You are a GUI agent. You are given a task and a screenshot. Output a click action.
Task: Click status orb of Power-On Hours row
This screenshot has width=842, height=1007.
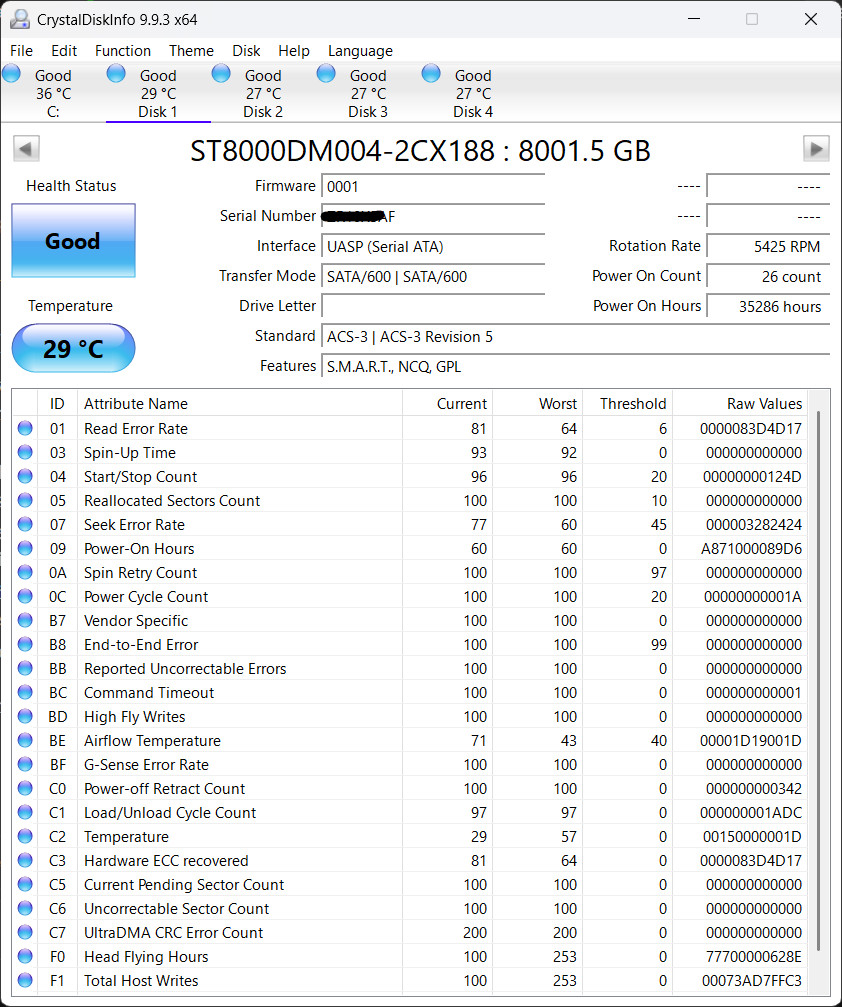coord(25,548)
